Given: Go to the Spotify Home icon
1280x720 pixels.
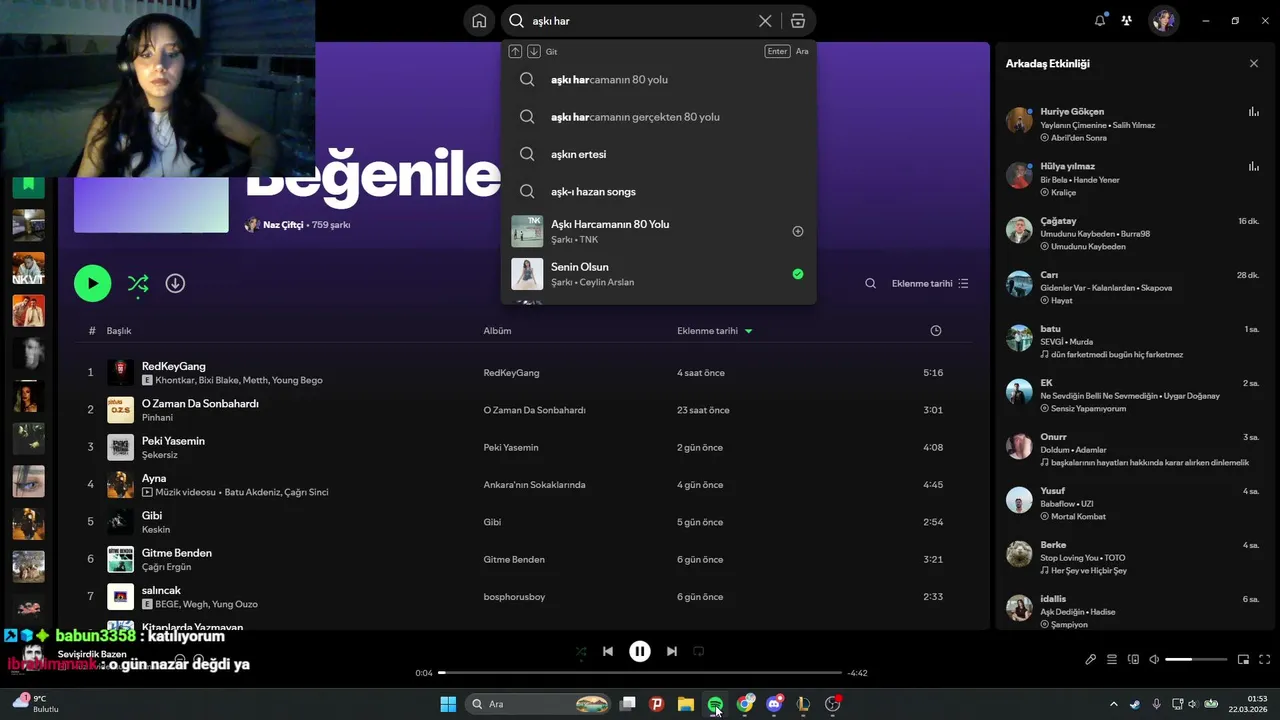Looking at the screenshot, I should click(479, 21).
